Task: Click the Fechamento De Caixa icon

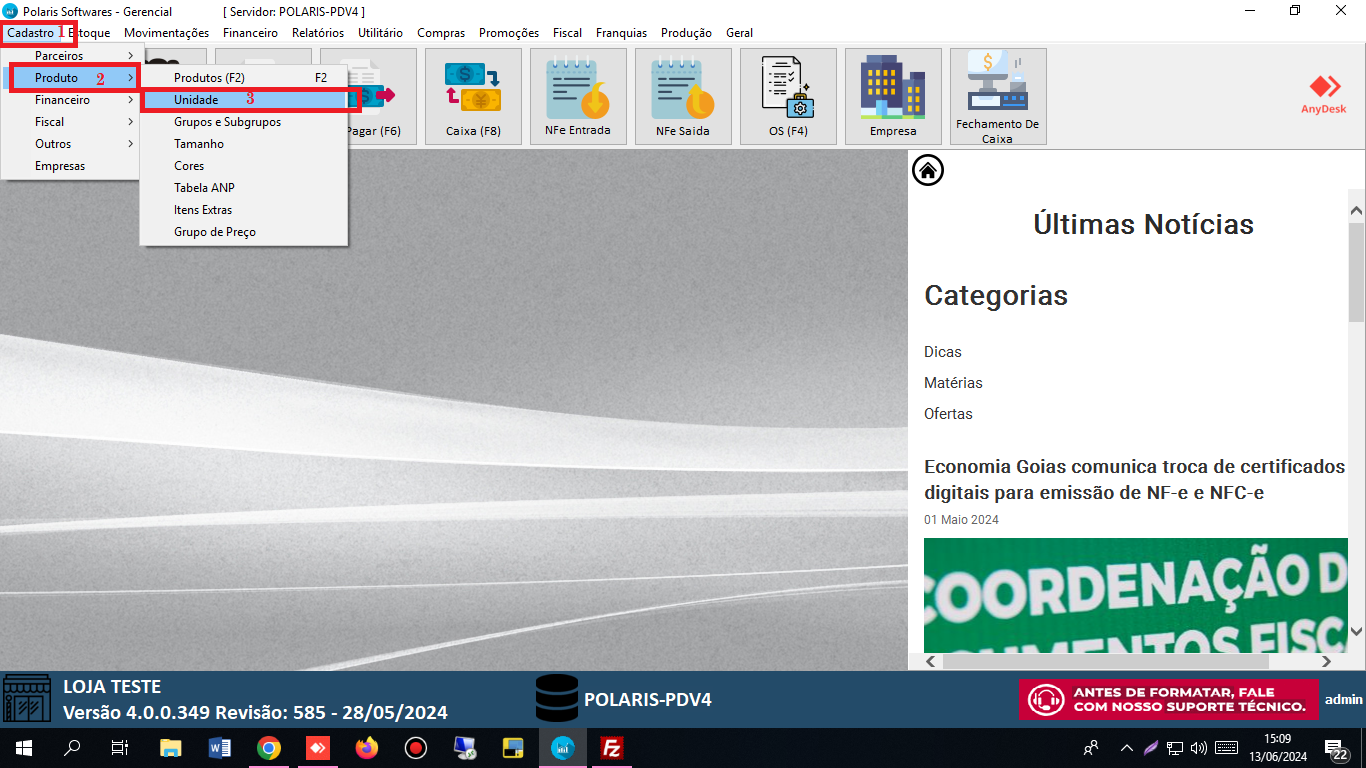Action: pyautogui.click(x=997, y=95)
